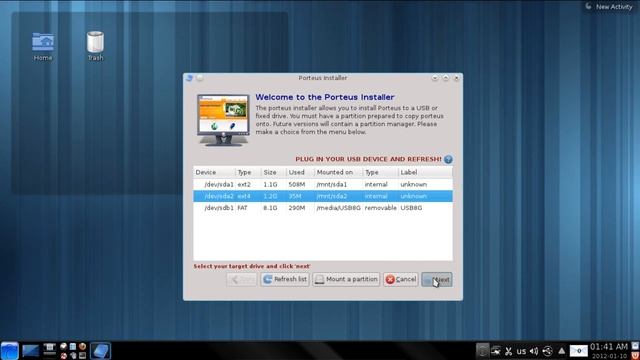The image size is (640, 360).
Task: Click the 508M used cell
Action: click(297, 184)
